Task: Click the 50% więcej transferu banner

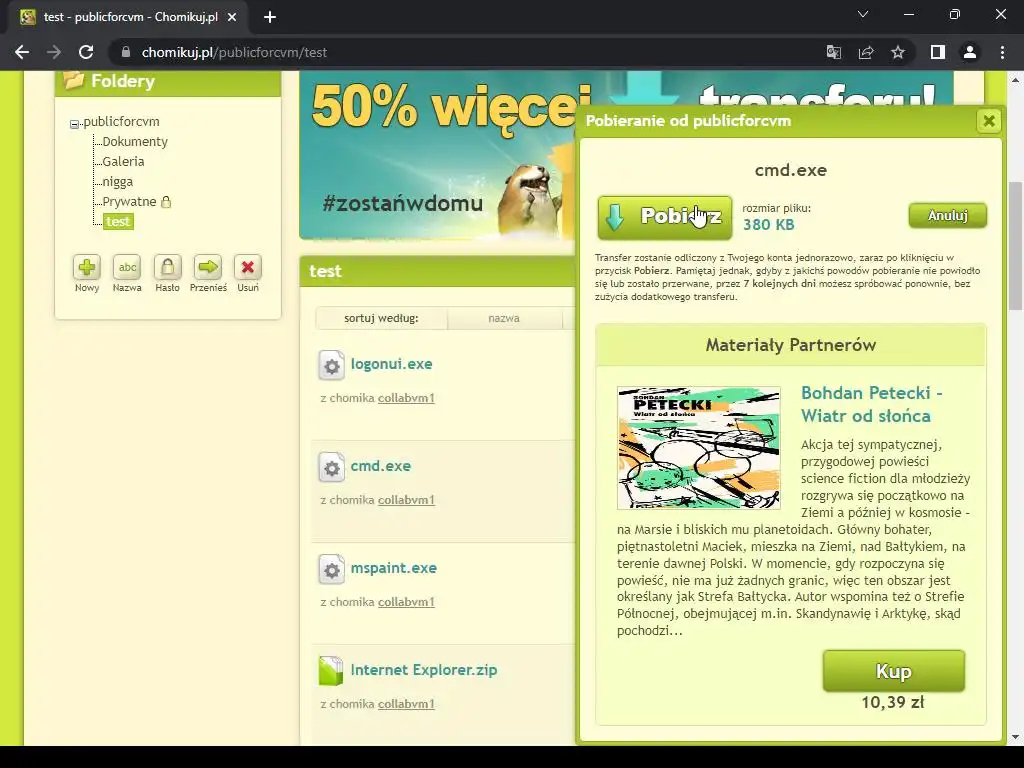Action: [438, 155]
